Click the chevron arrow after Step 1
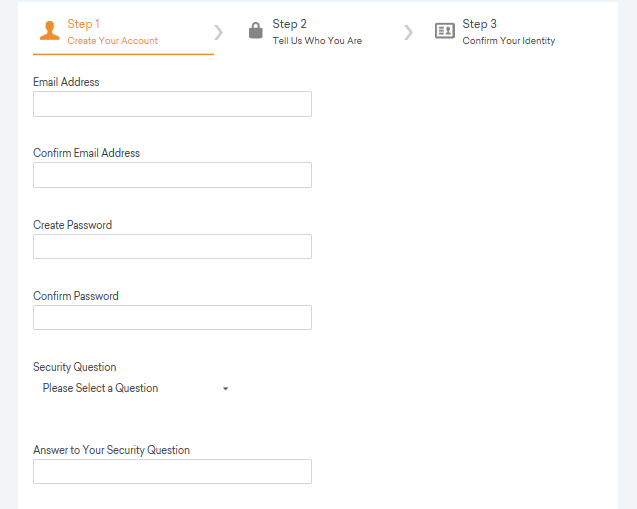This screenshot has width=637, height=509. coord(219,32)
